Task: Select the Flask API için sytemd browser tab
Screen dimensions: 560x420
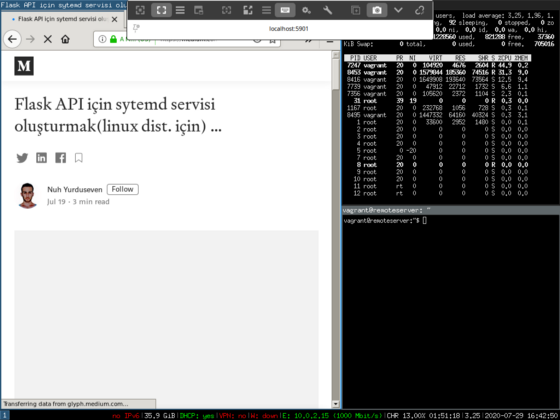Action: tap(63, 19)
